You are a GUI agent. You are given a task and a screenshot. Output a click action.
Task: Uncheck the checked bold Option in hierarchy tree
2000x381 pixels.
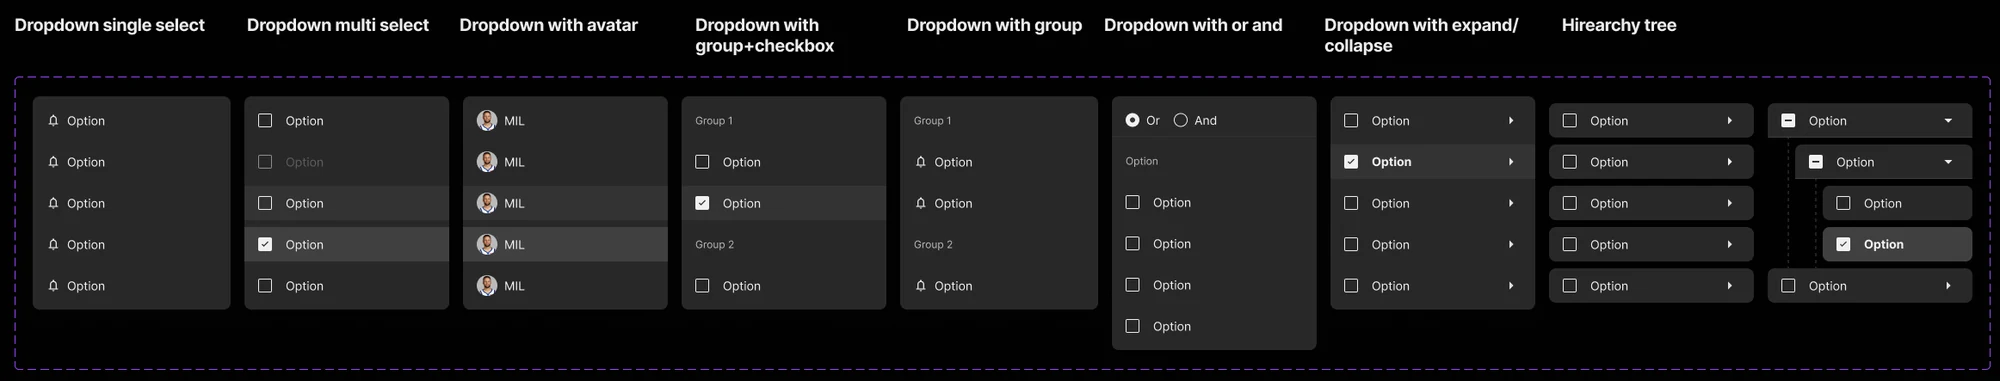pos(1843,244)
